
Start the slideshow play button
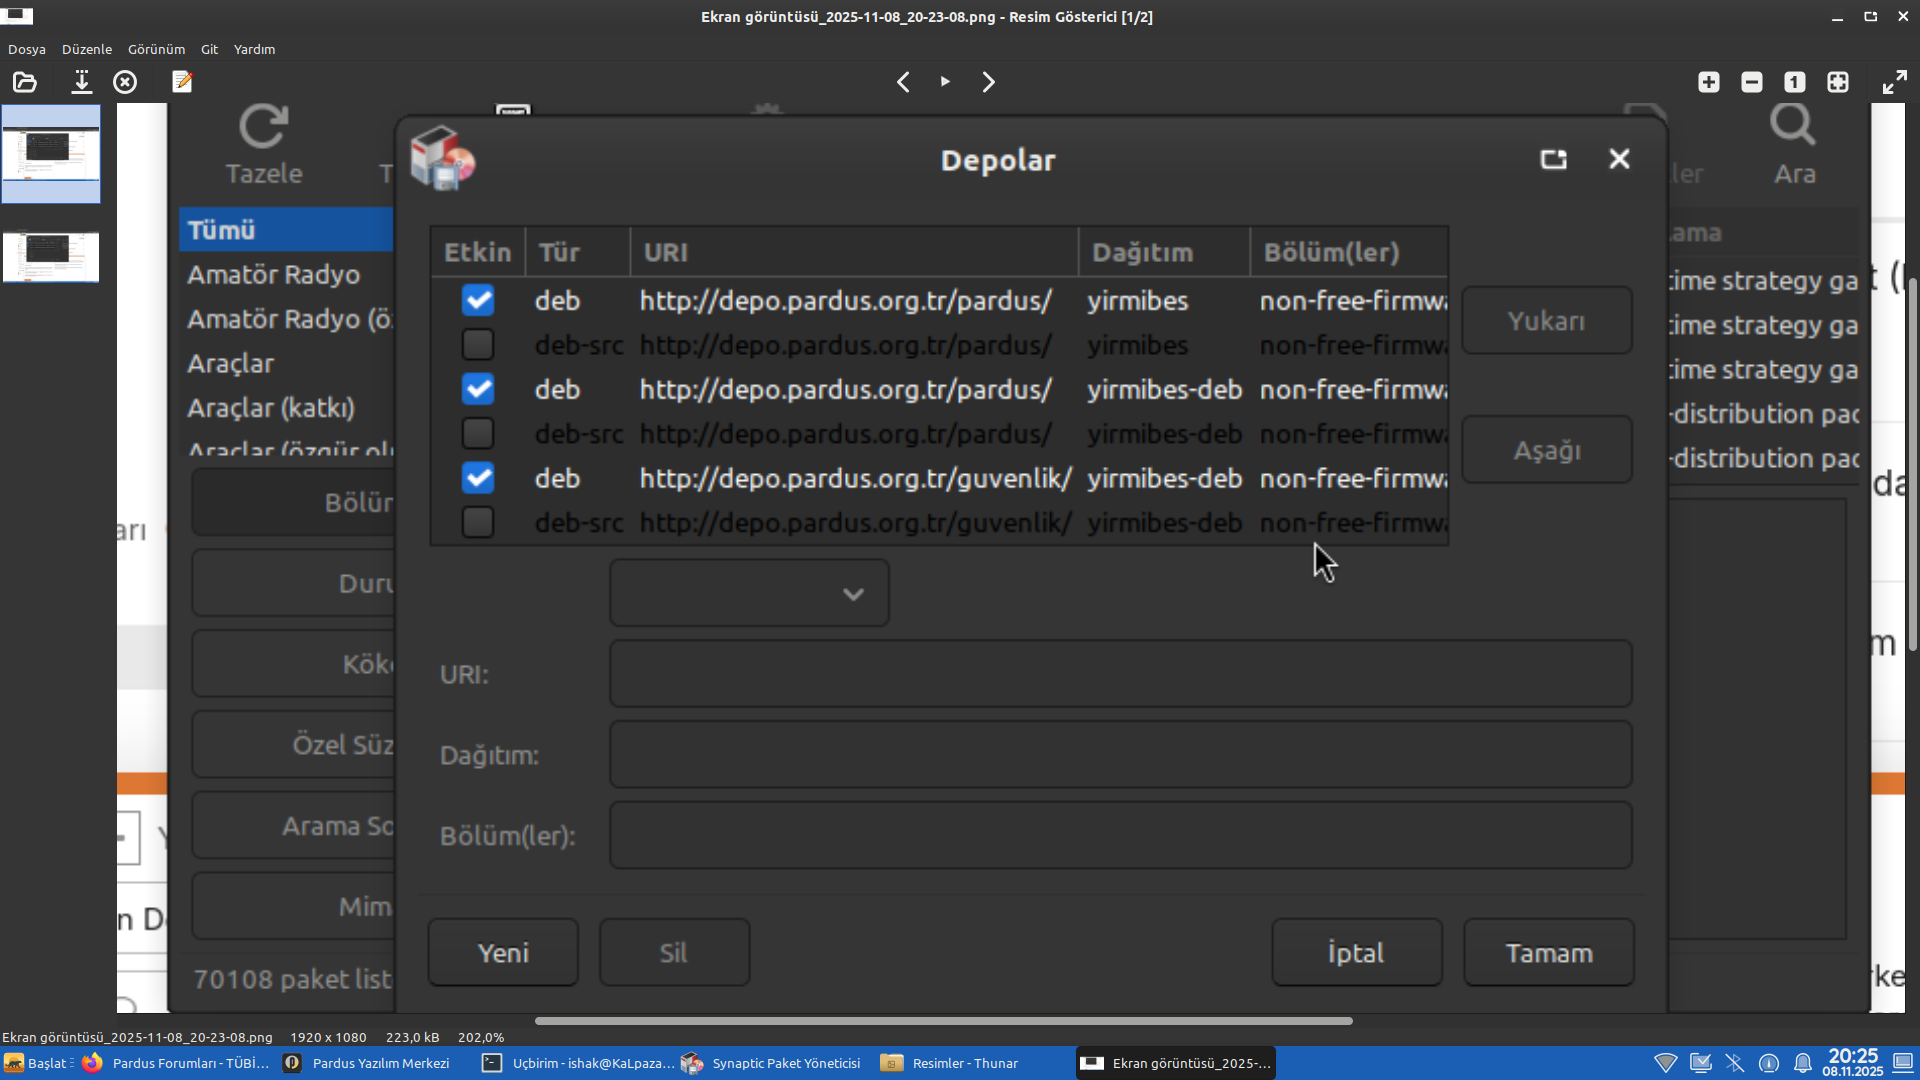pyautogui.click(x=945, y=82)
